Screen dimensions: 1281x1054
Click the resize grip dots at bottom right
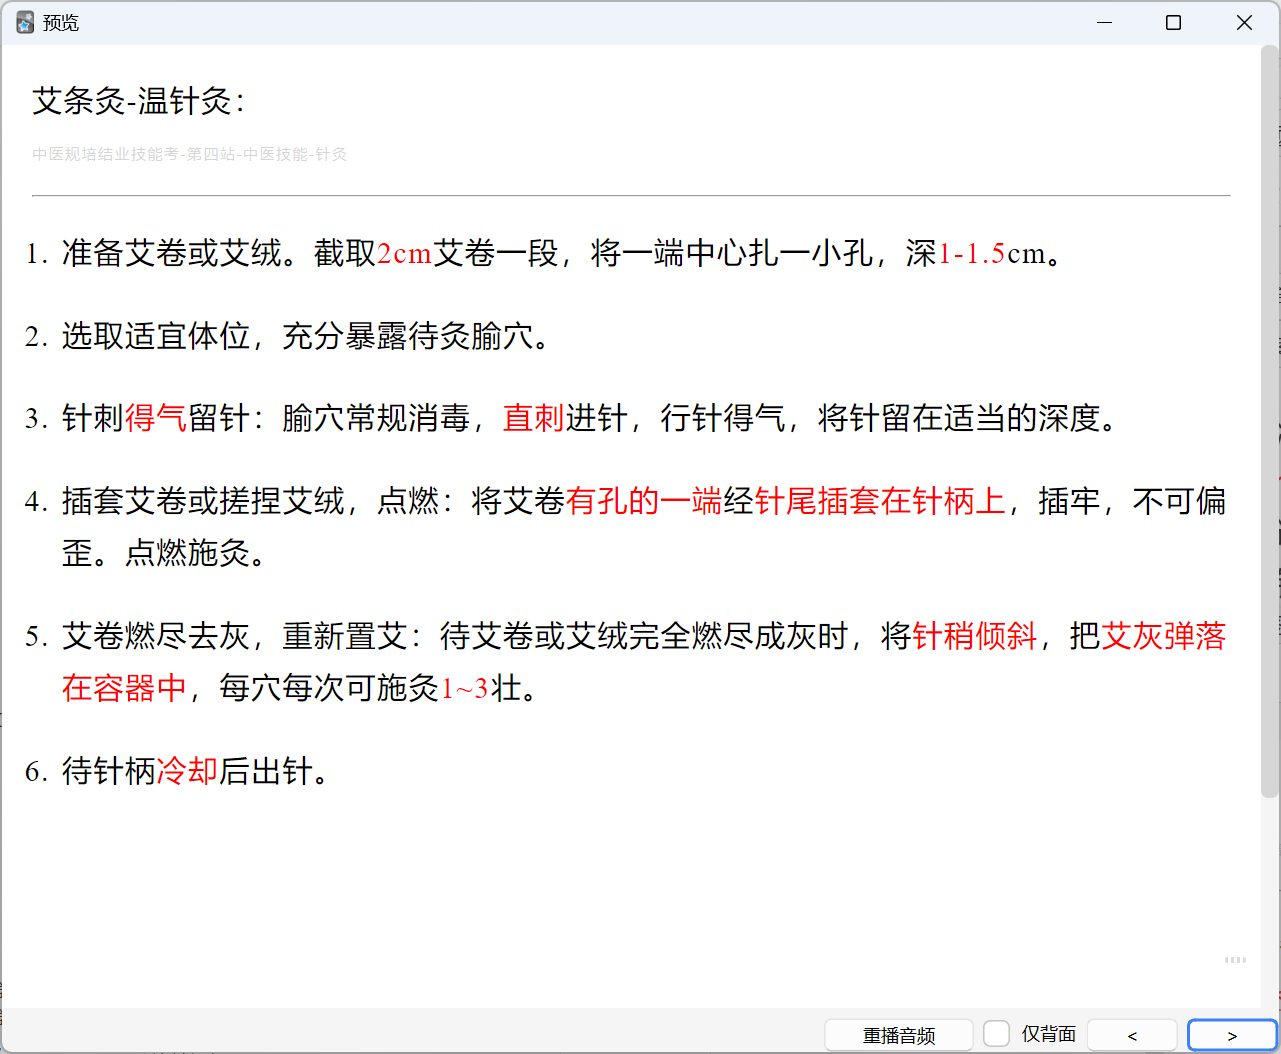pos(1235,960)
